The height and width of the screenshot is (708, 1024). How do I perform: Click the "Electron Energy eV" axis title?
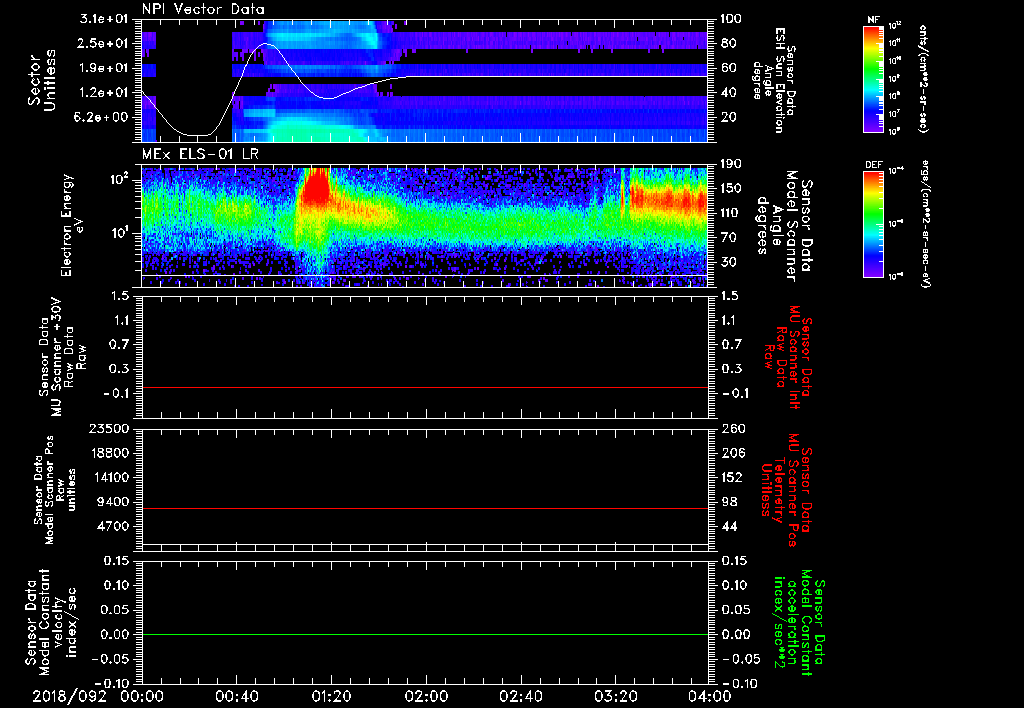pos(72,225)
